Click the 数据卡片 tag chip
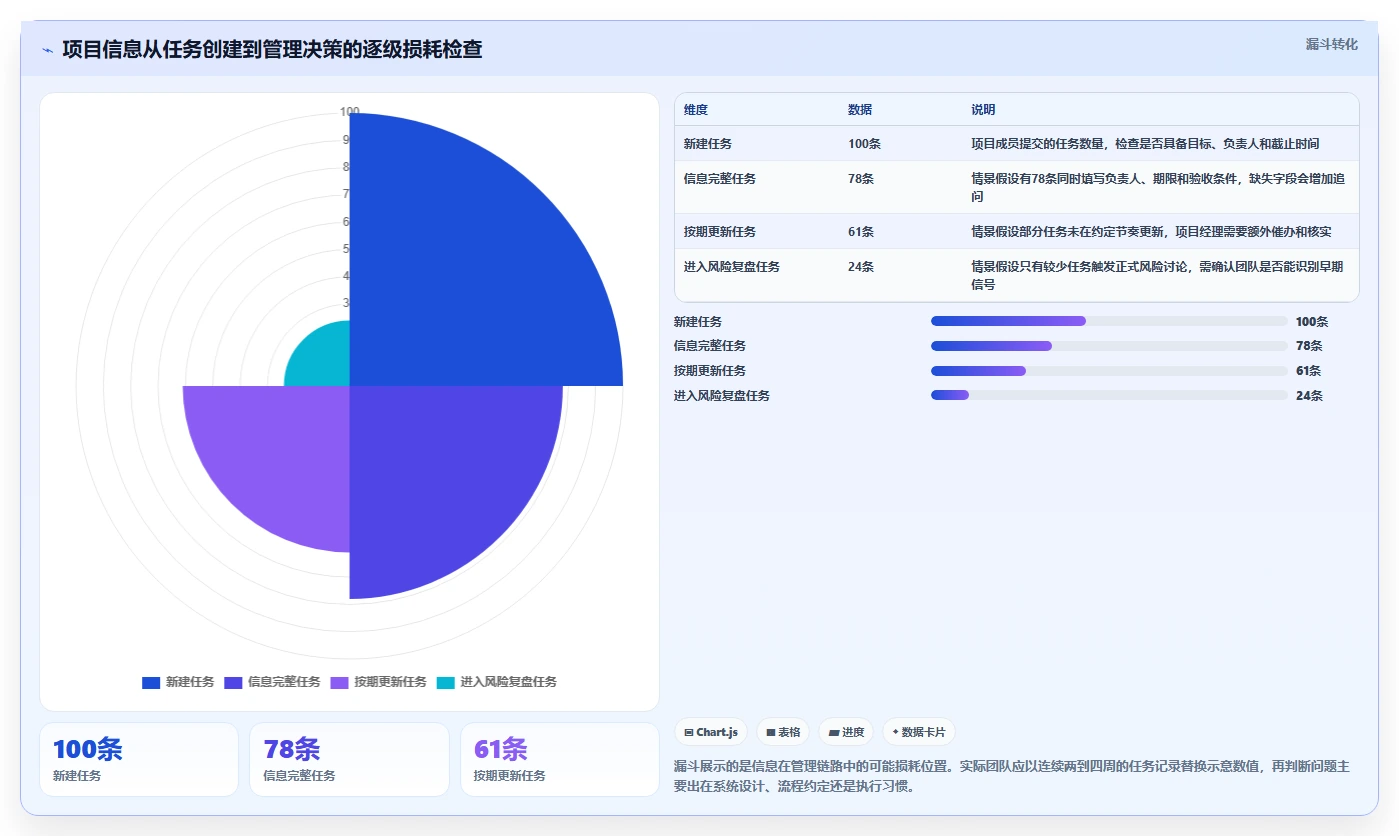Image resolution: width=1399 pixels, height=836 pixels. 919,732
